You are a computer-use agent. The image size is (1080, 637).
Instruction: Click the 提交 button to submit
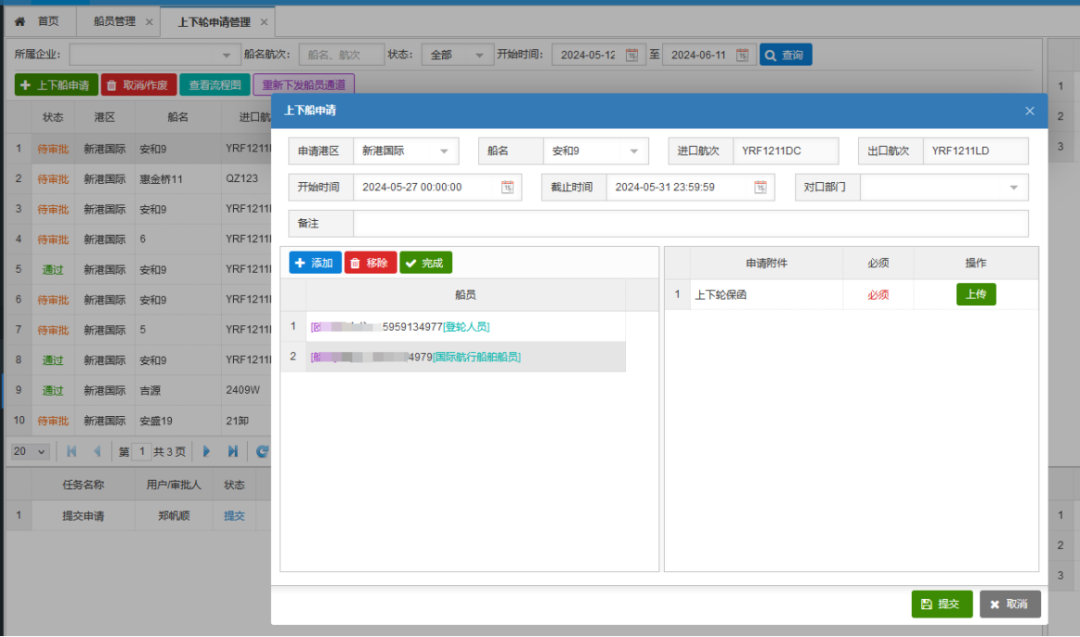[x=941, y=604]
